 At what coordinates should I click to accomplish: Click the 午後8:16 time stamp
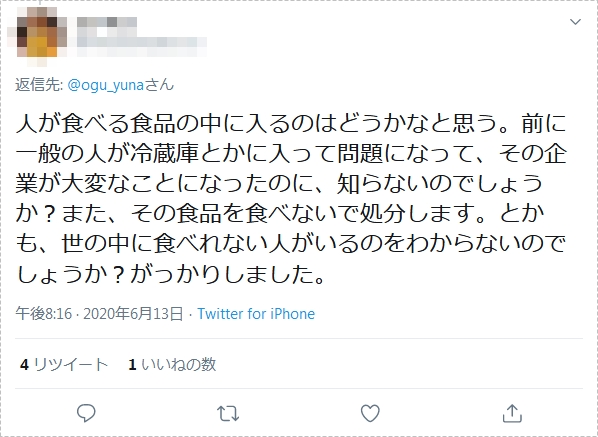[x=43, y=314]
